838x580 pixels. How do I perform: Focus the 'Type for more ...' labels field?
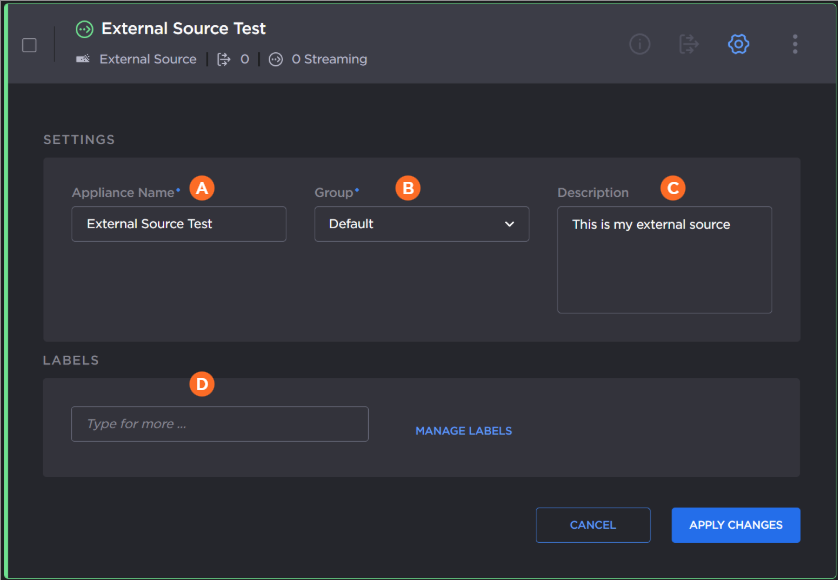[220, 424]
